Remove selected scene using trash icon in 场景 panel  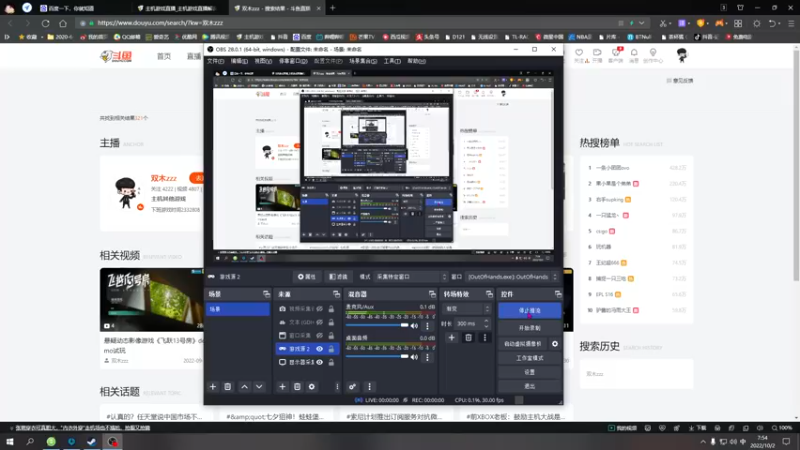[x=228, y=387]
